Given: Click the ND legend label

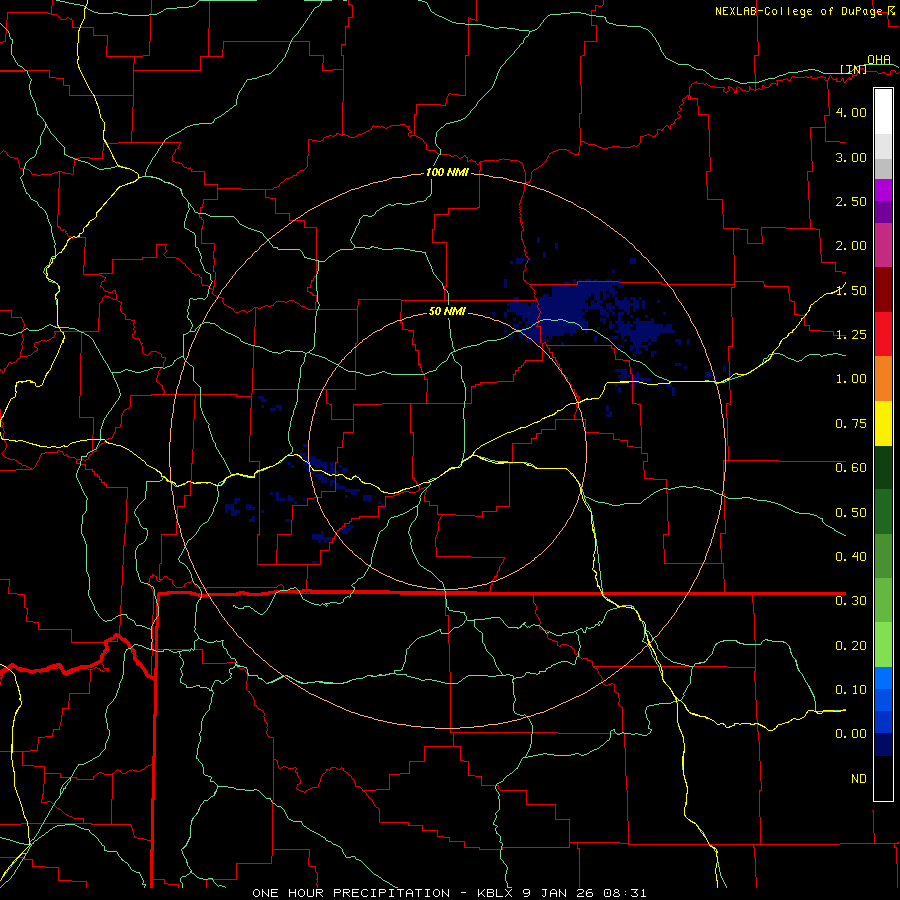Looking at the screenshot, I should 859,779.
